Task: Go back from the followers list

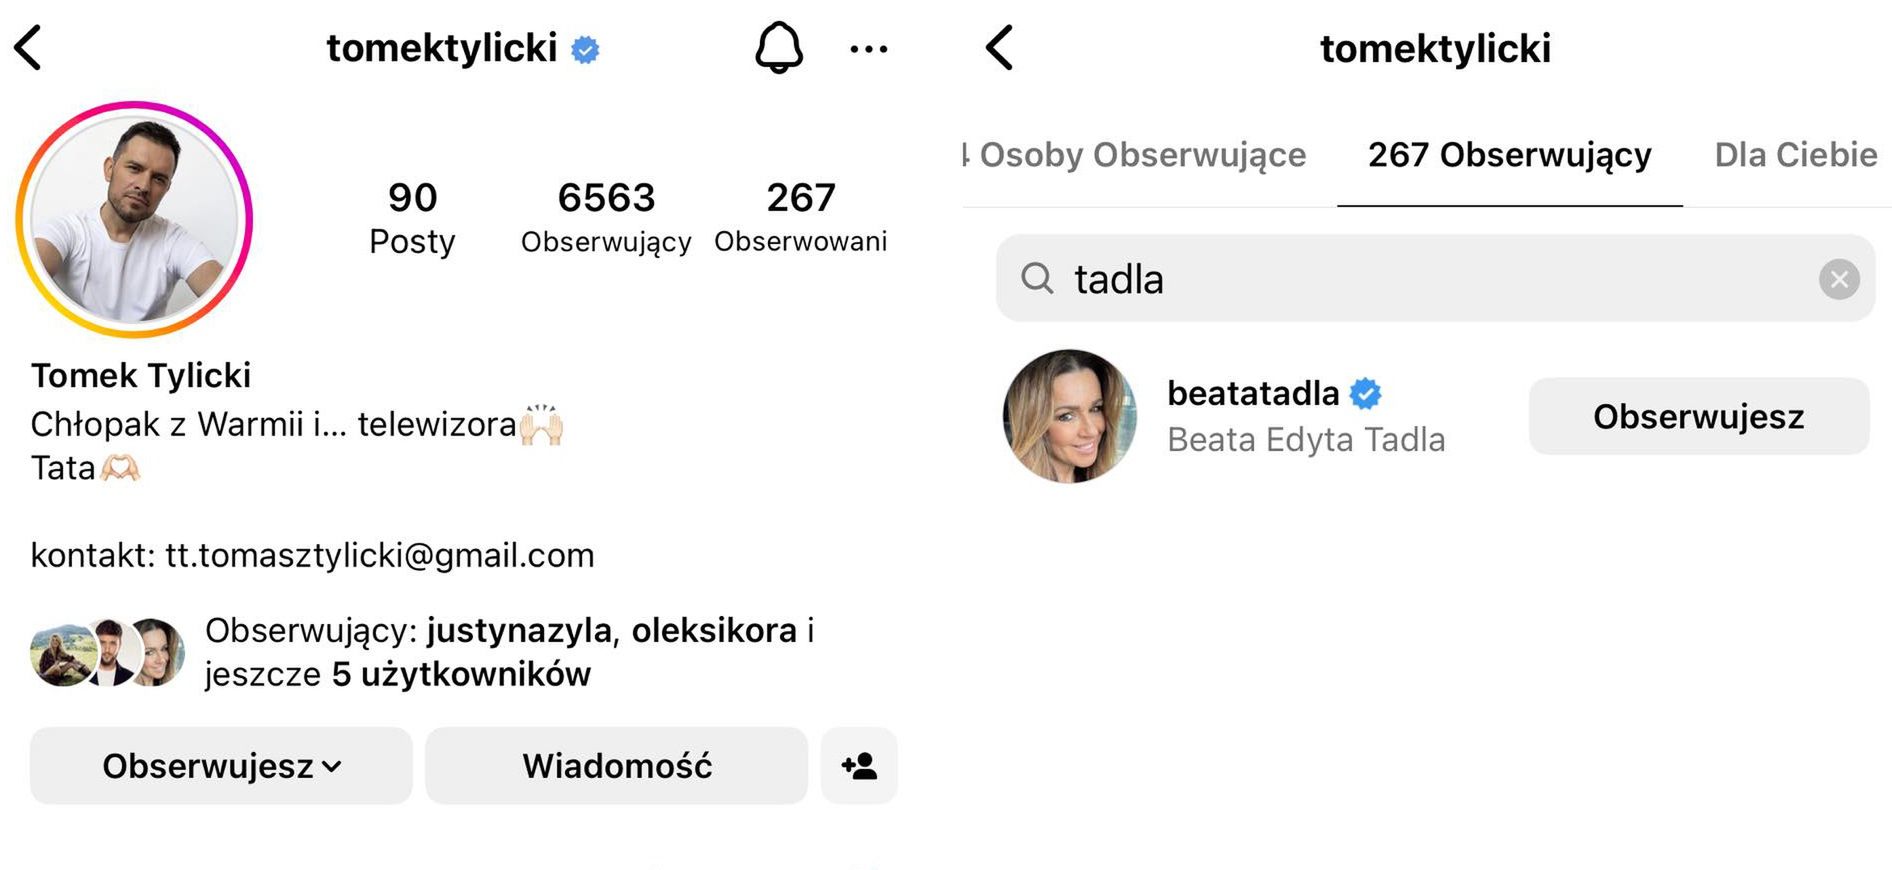Action: (1000, 48)
